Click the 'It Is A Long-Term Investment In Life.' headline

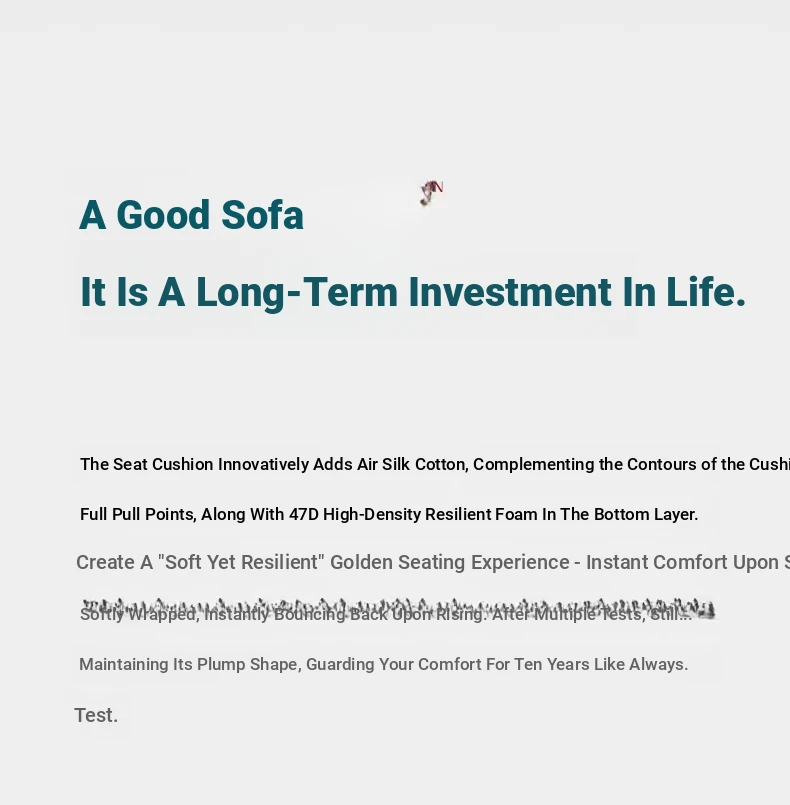pyautogui.click(x=413, y=292)
